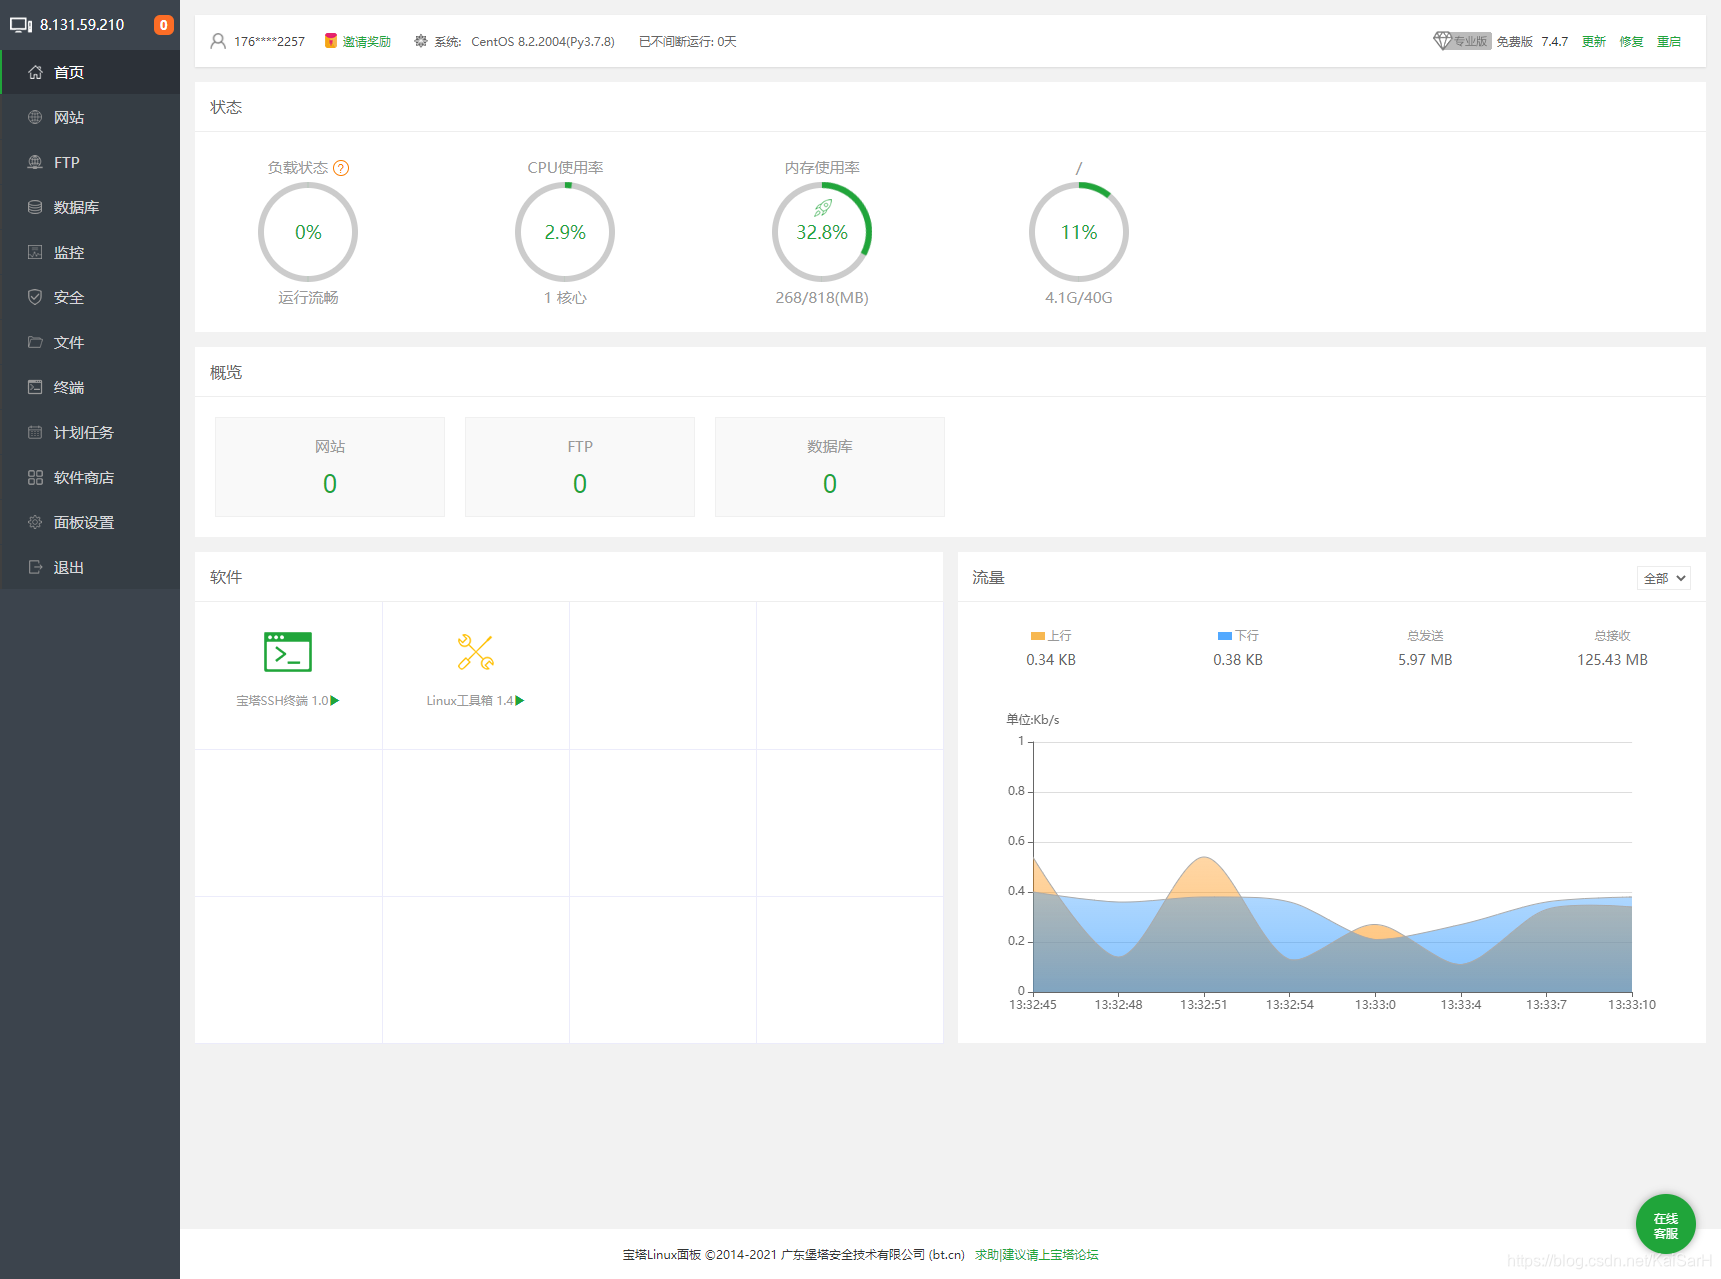Click the 5.97 MB total sent value
The height and width of the screenshot is (1279, 1721).
1425,660
